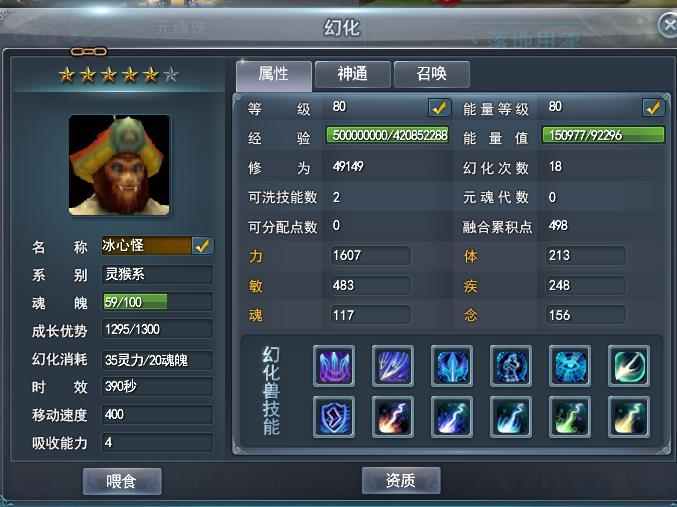Confirm the name 冰心怪 with checkmark

pos(202,246)
